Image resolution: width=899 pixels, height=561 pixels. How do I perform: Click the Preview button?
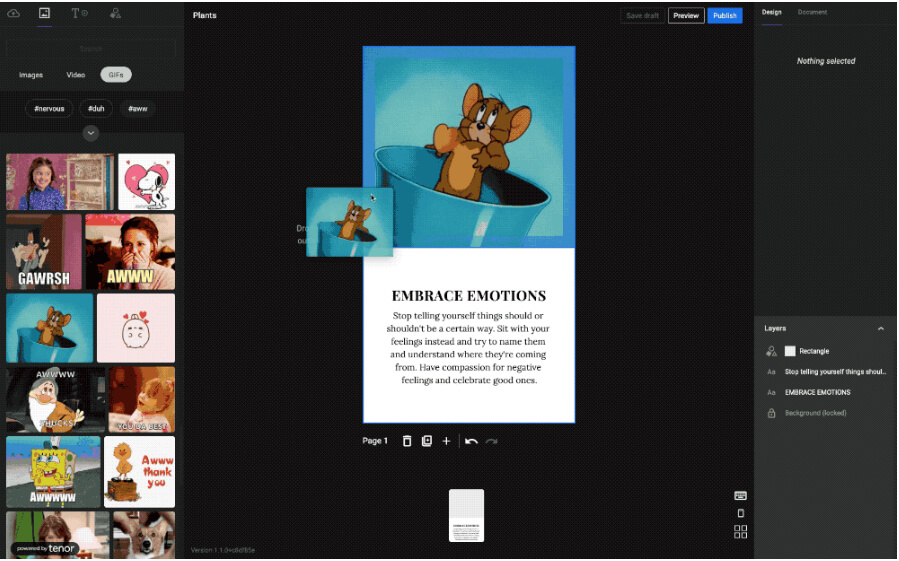tap(686, 15)
